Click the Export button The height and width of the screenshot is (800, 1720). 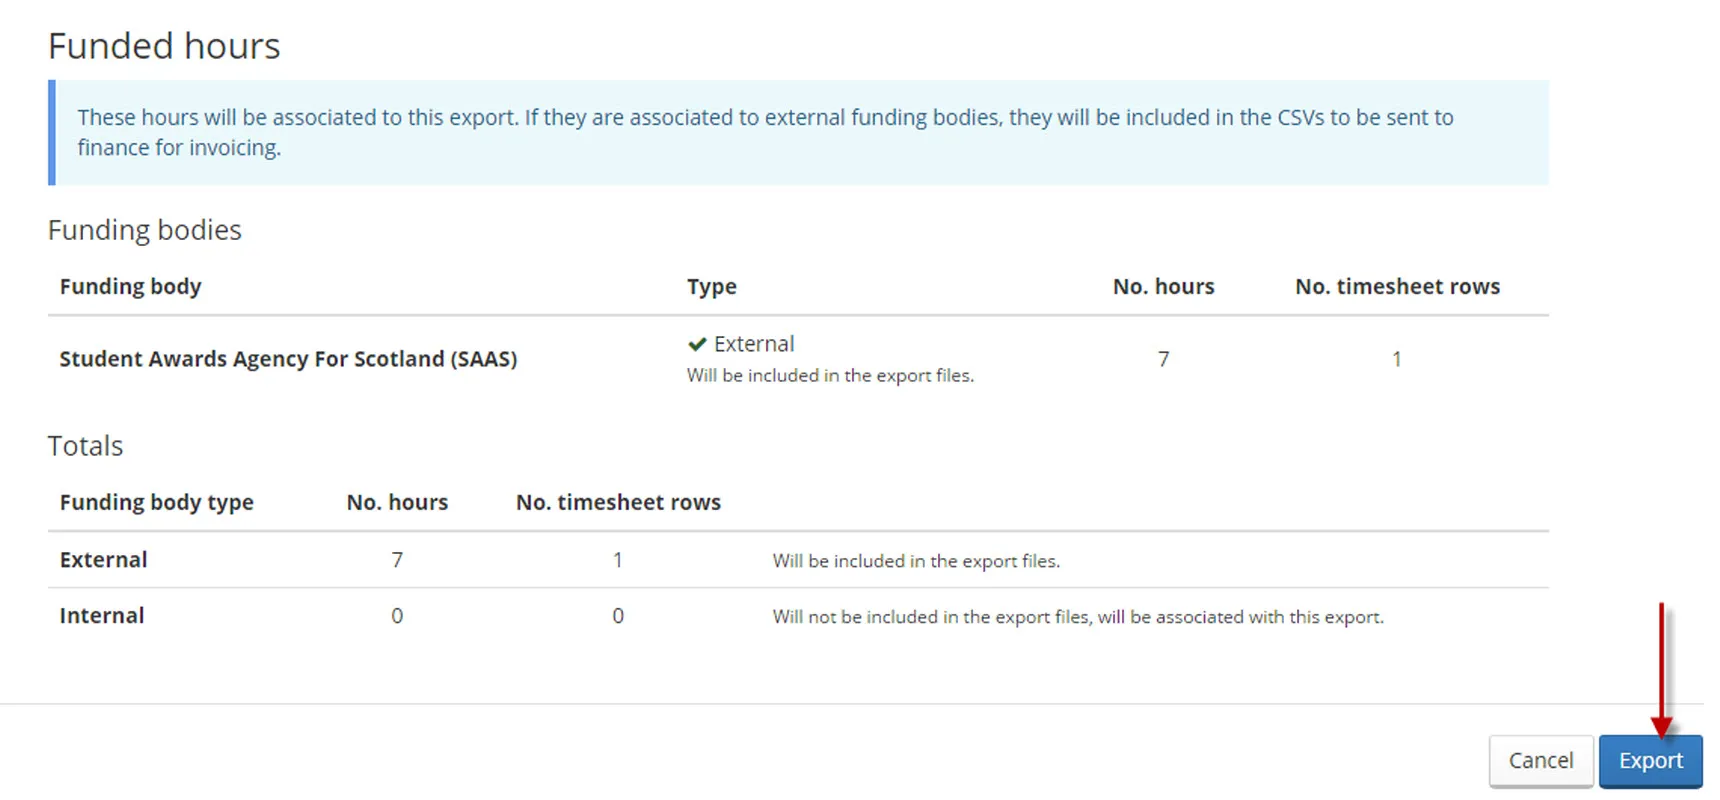click(1651, 760)
